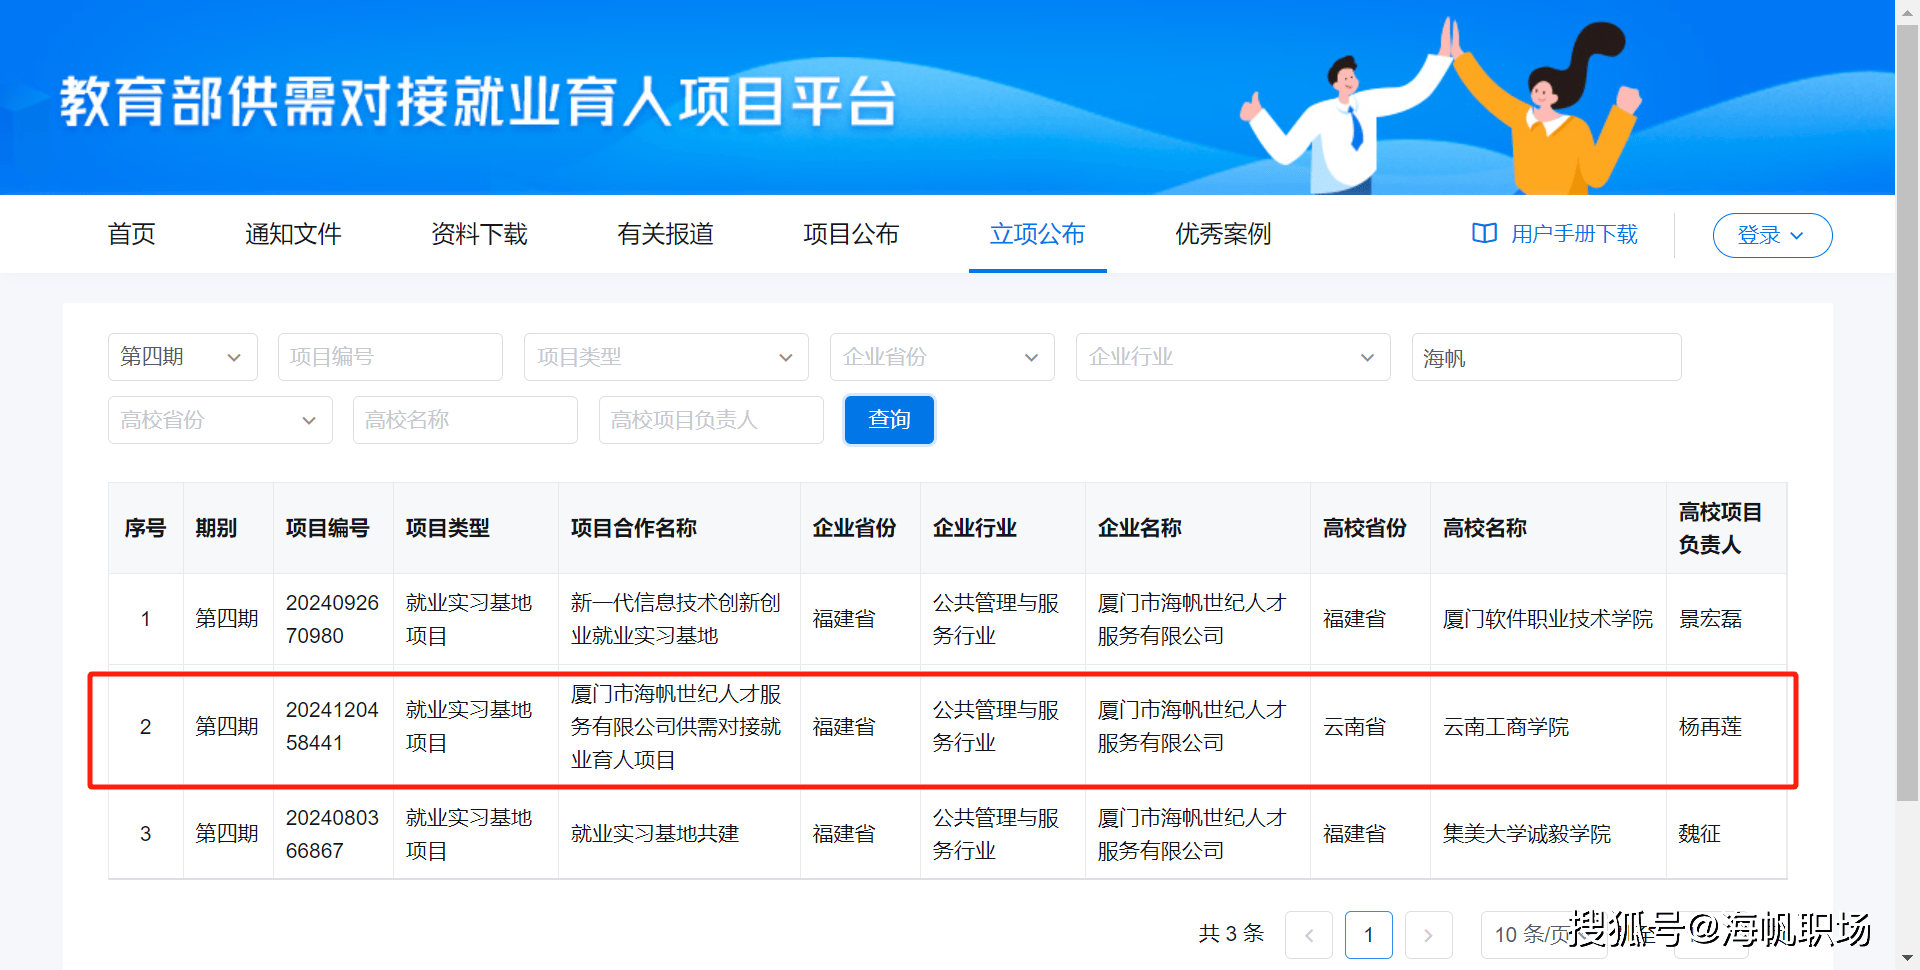Image resolution: width=1920 pixels, height=970 pixels.
Task: Expand the 项目类型 dropdown
Action: (x=666, y=357)
